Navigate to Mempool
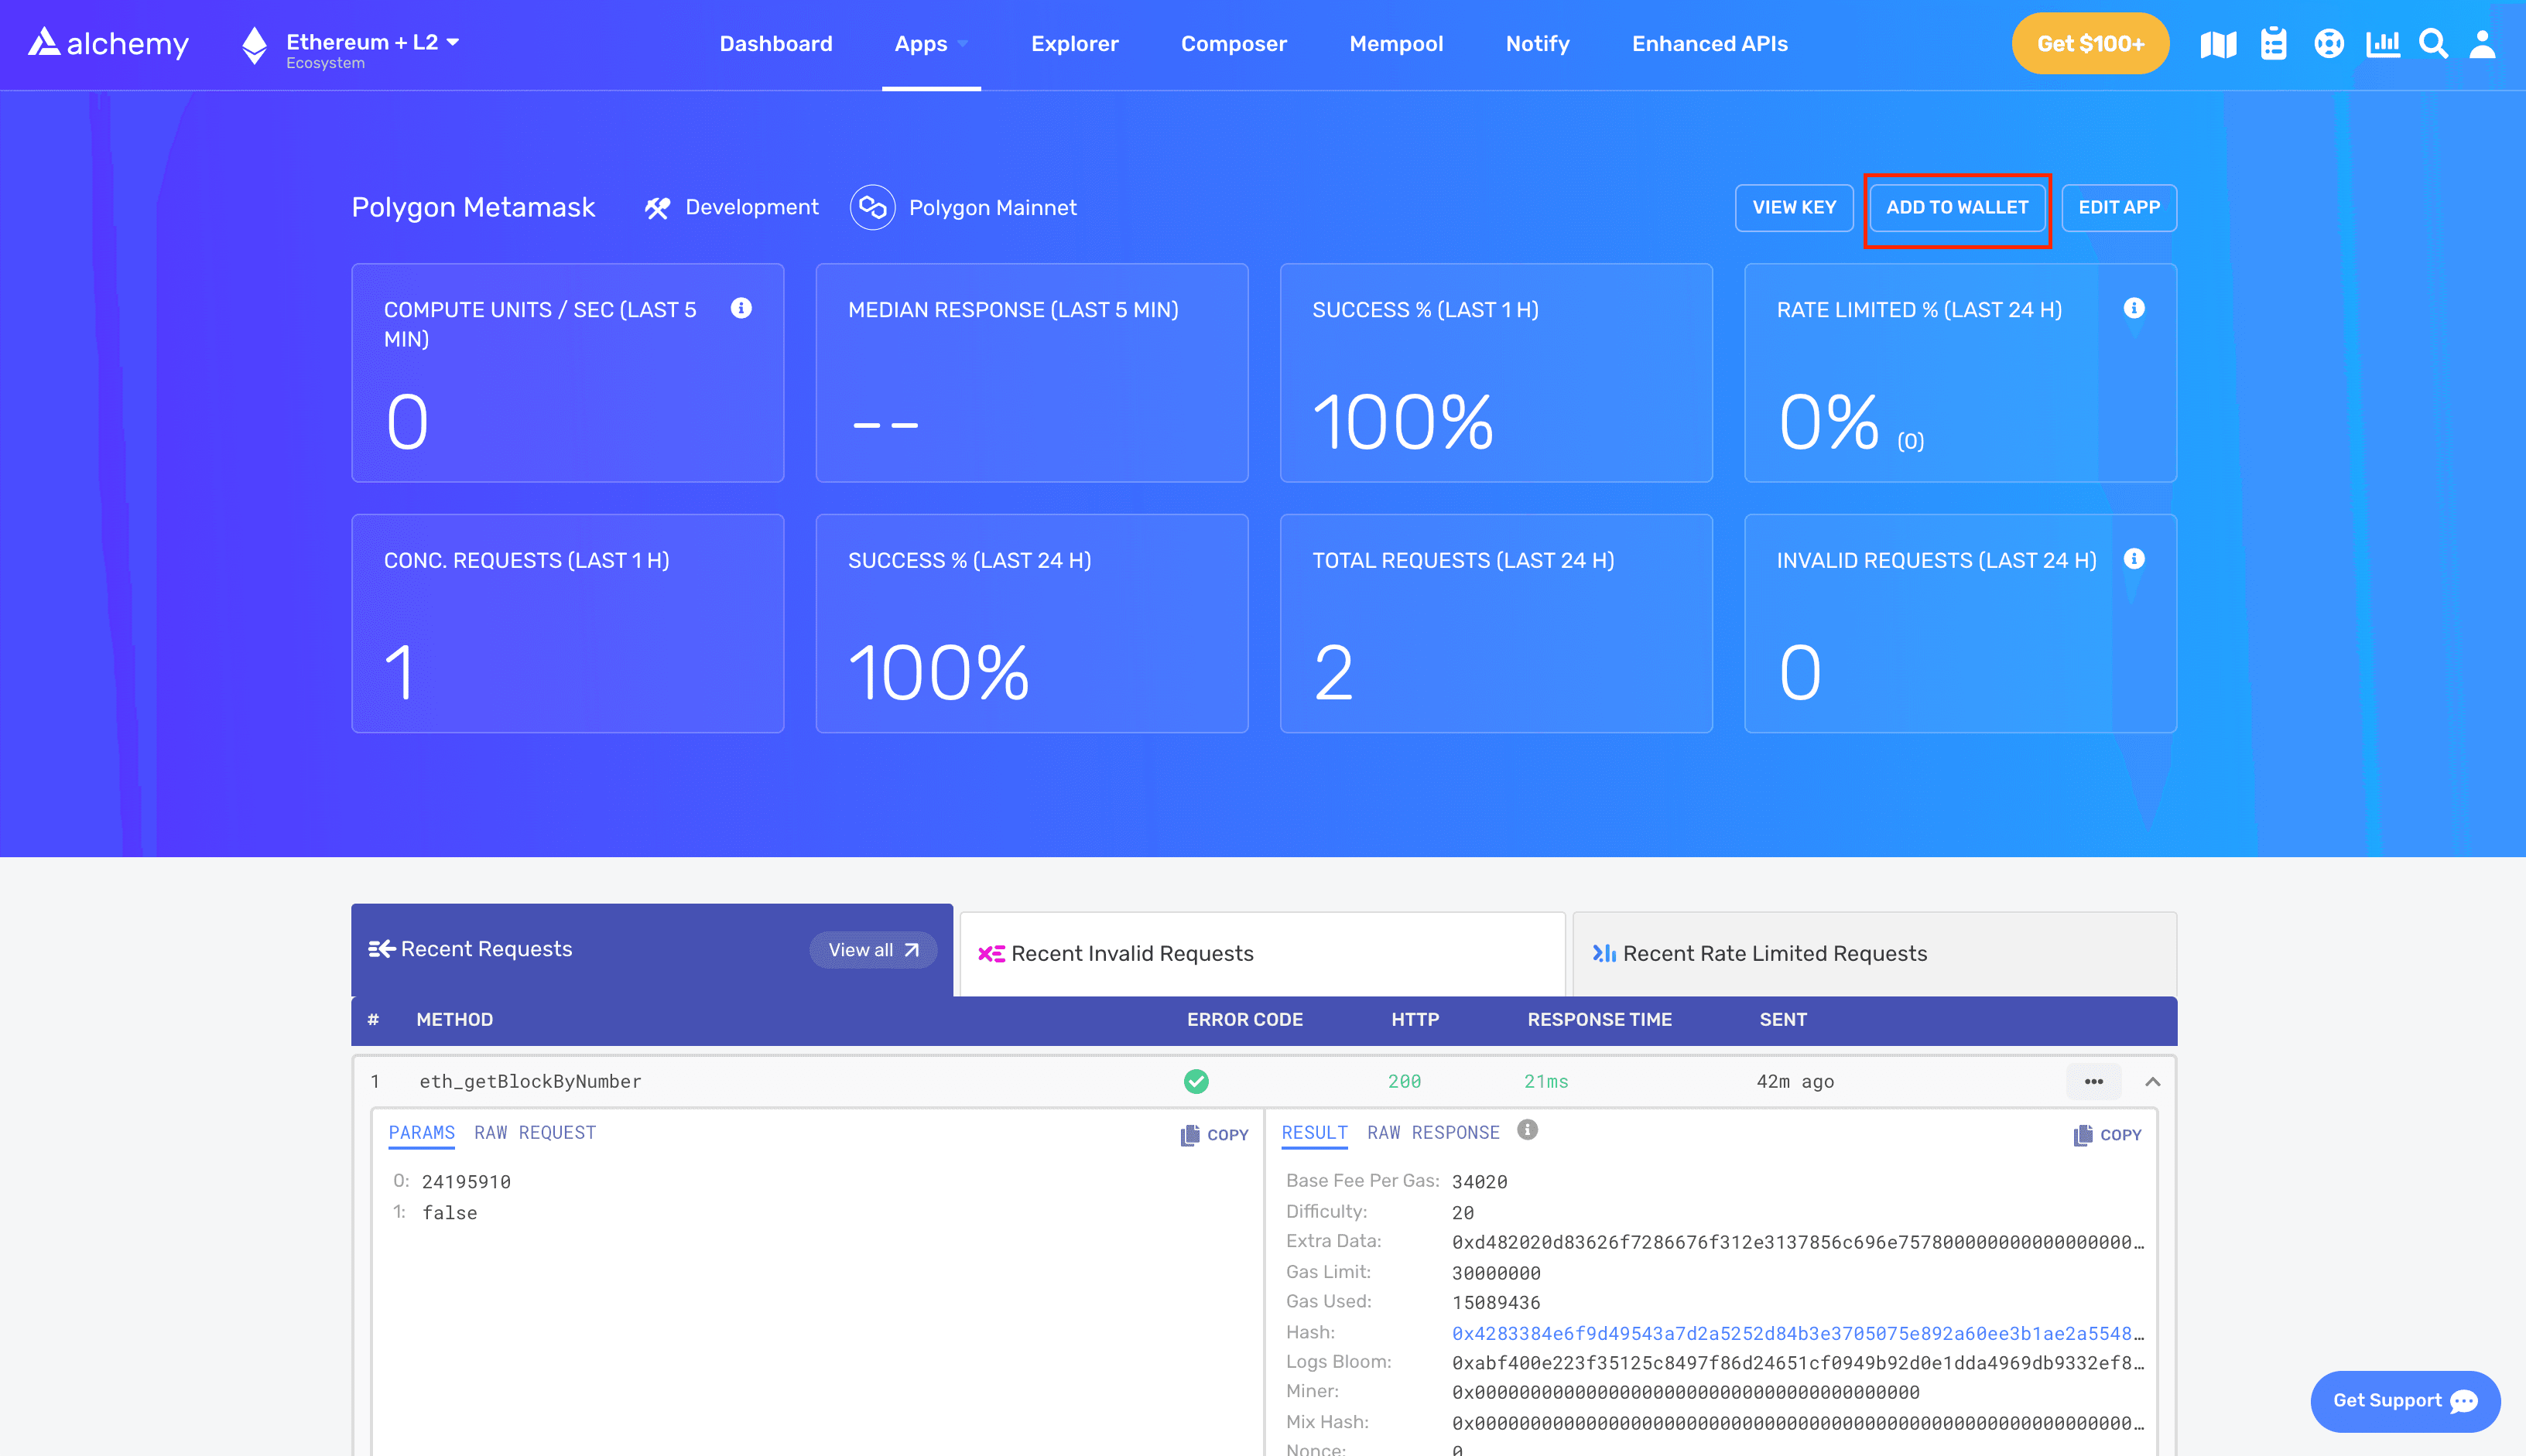This screenshot has height=1456, width=2526. coord(1396,44)
